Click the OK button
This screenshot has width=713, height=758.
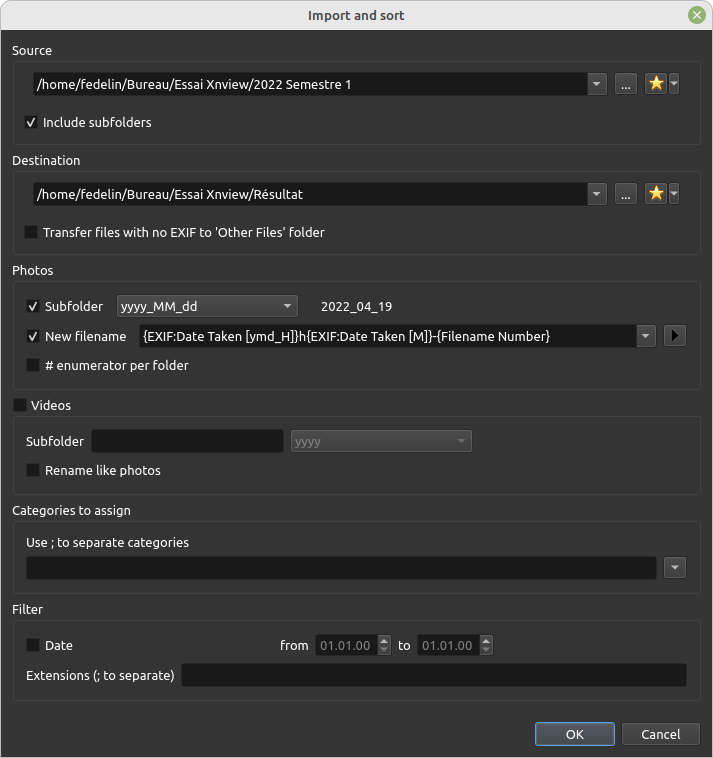click(574, 734)
